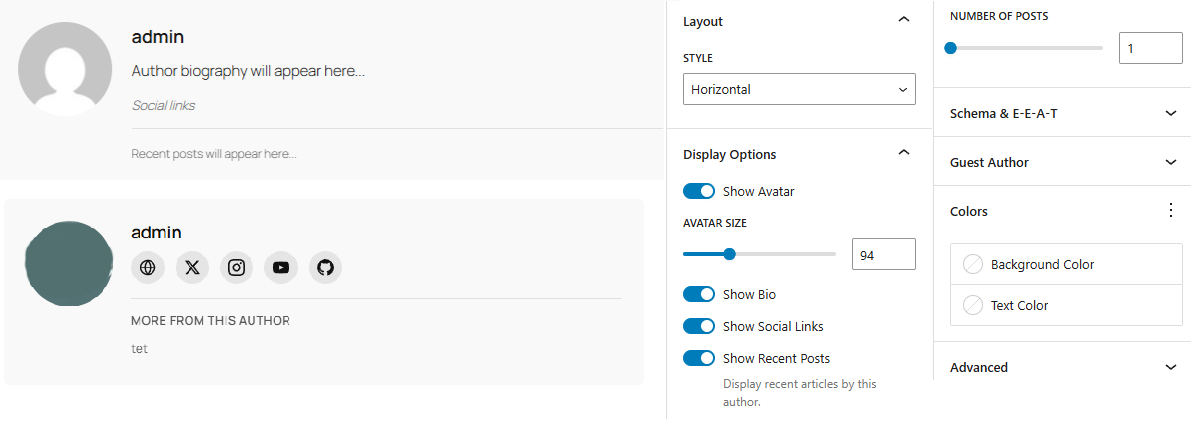Click the website globe social icon
Image resolution: width=1192 pixels, height=442 pixels.
click(x=148, y=267)
